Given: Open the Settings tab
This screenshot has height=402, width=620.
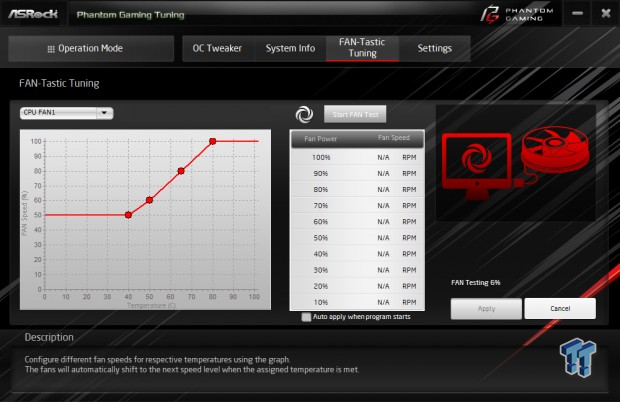Looking at the screenshot, I should 435,48.
